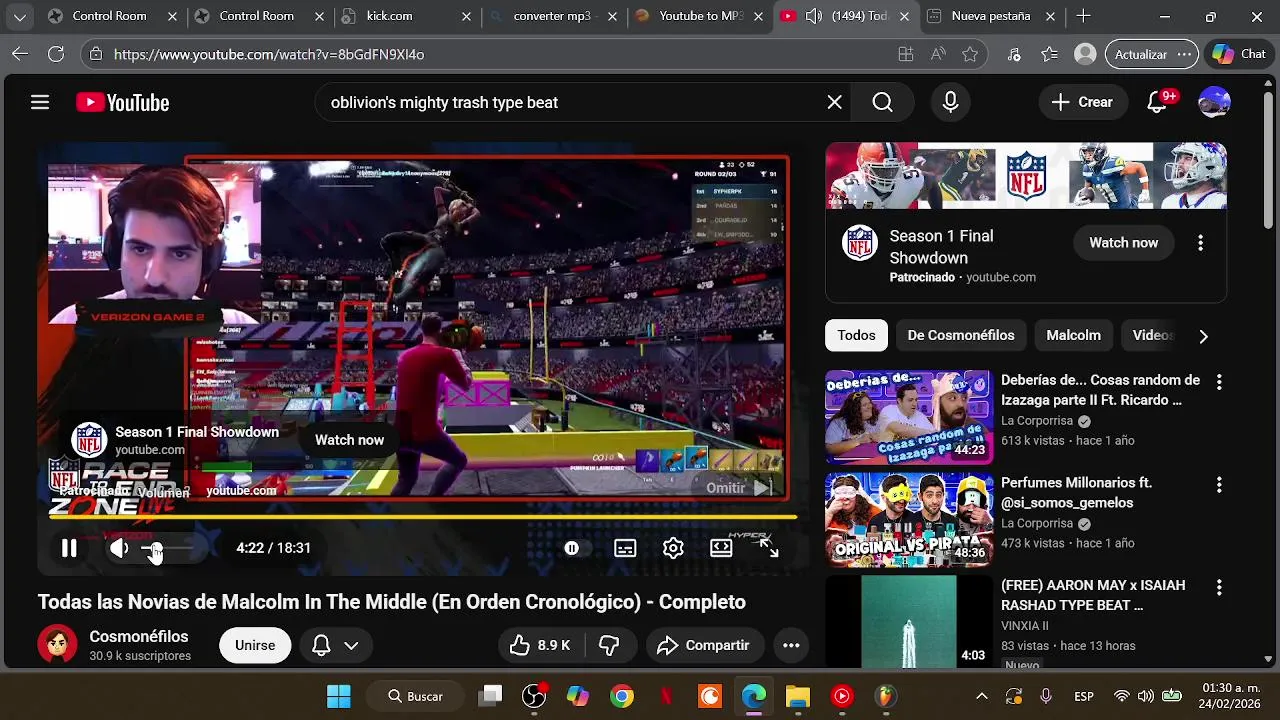Select the Todos filter chip
This screenshot has height=720, width=1280.
click(x=856, y=335)
